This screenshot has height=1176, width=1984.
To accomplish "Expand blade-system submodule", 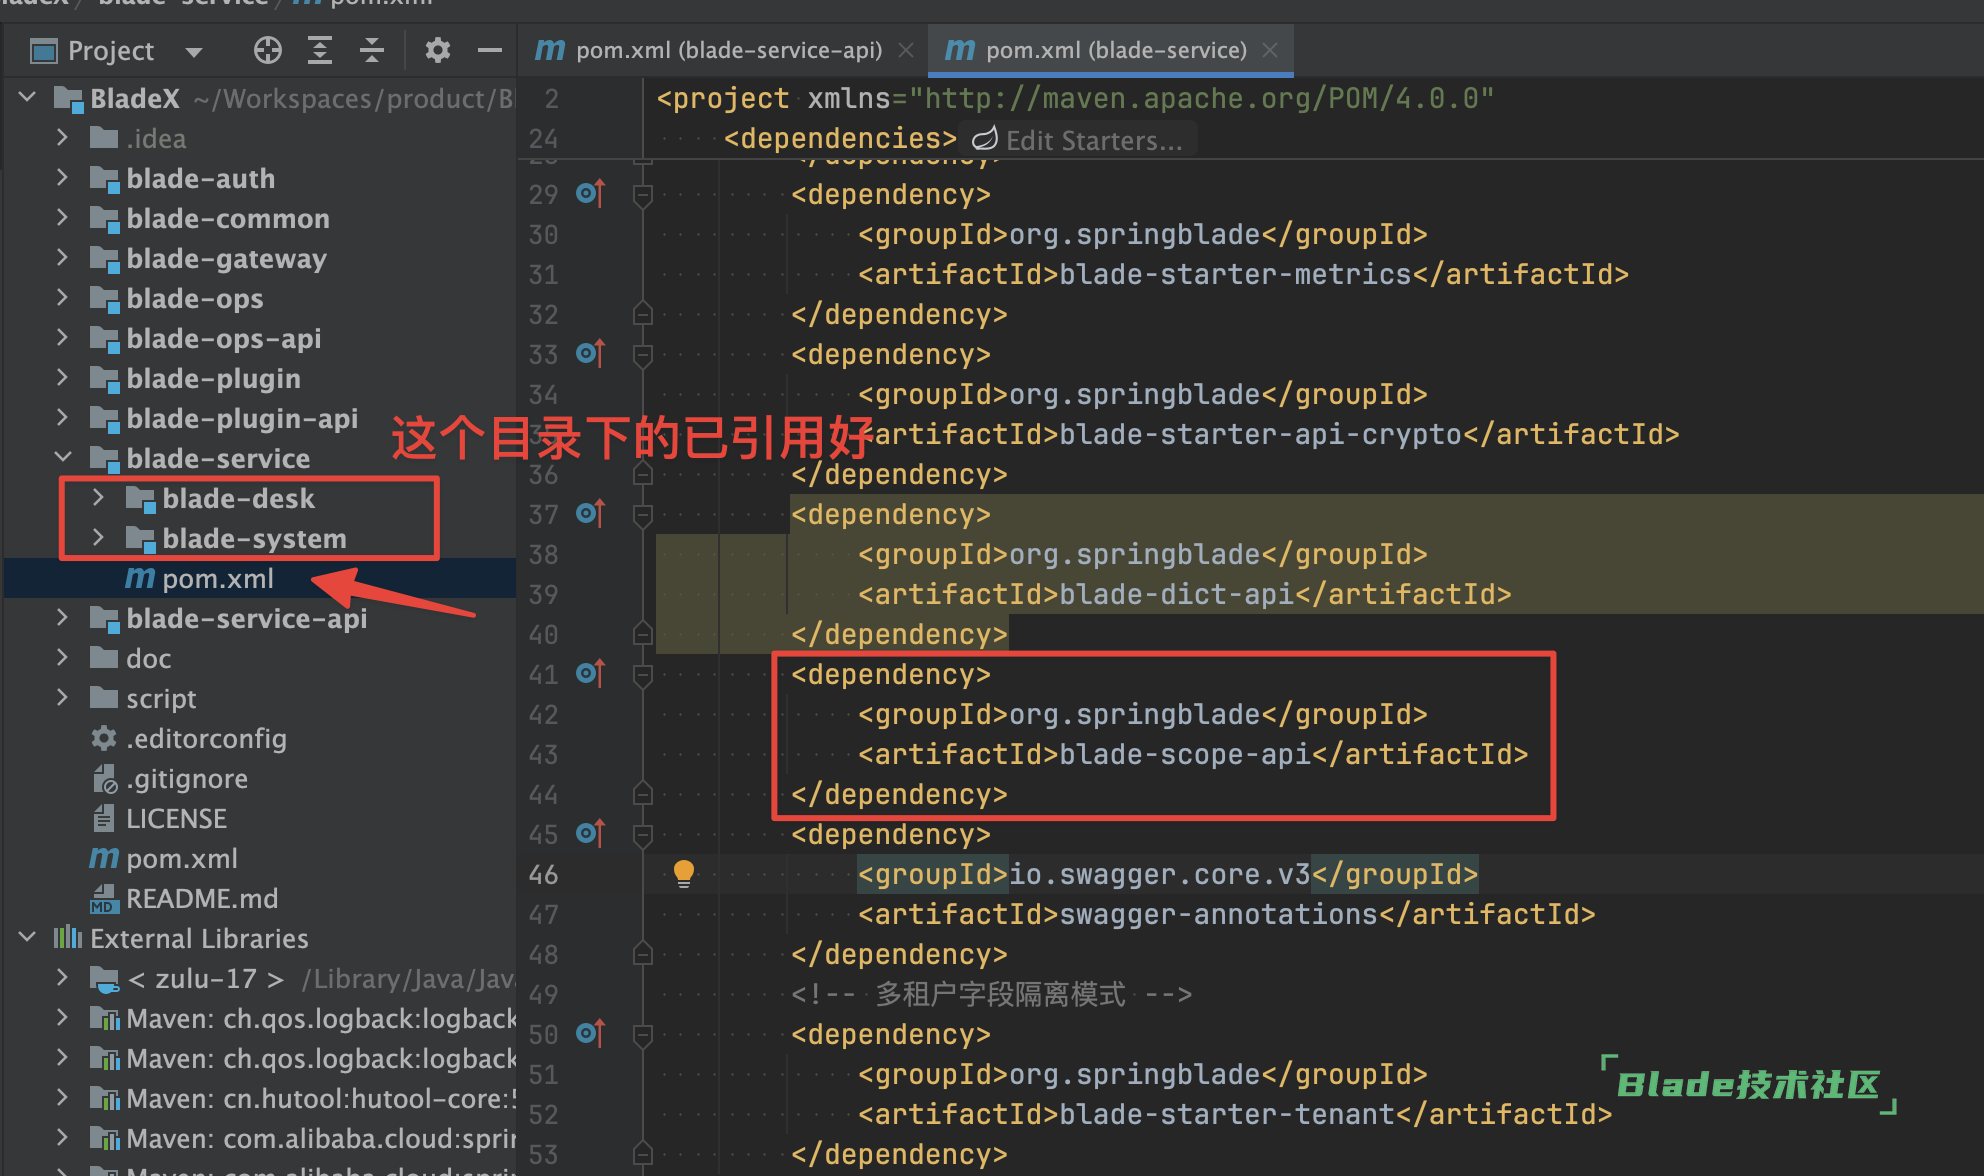I will point(98,538).
